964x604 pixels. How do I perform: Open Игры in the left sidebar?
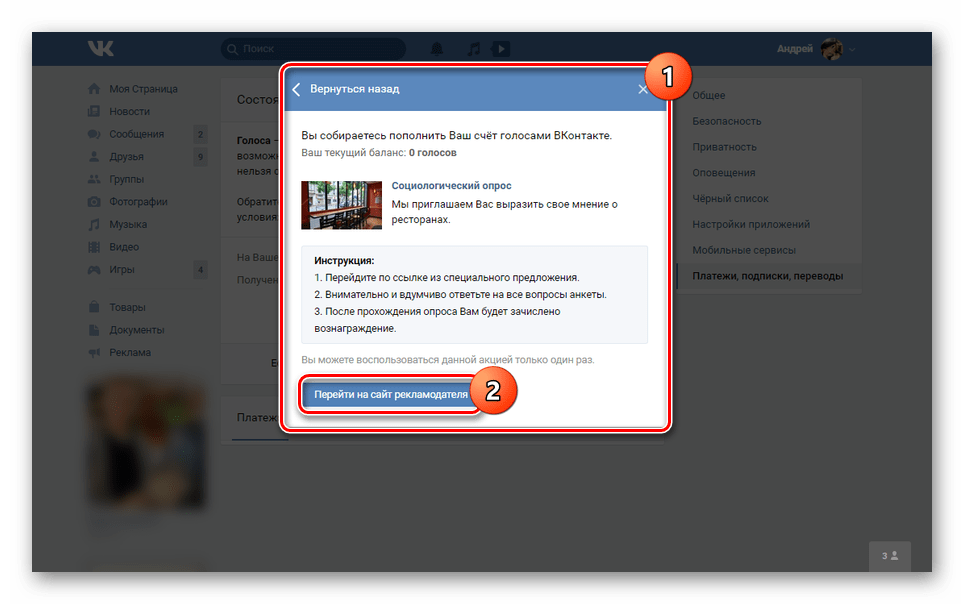[x=122, y=269]
